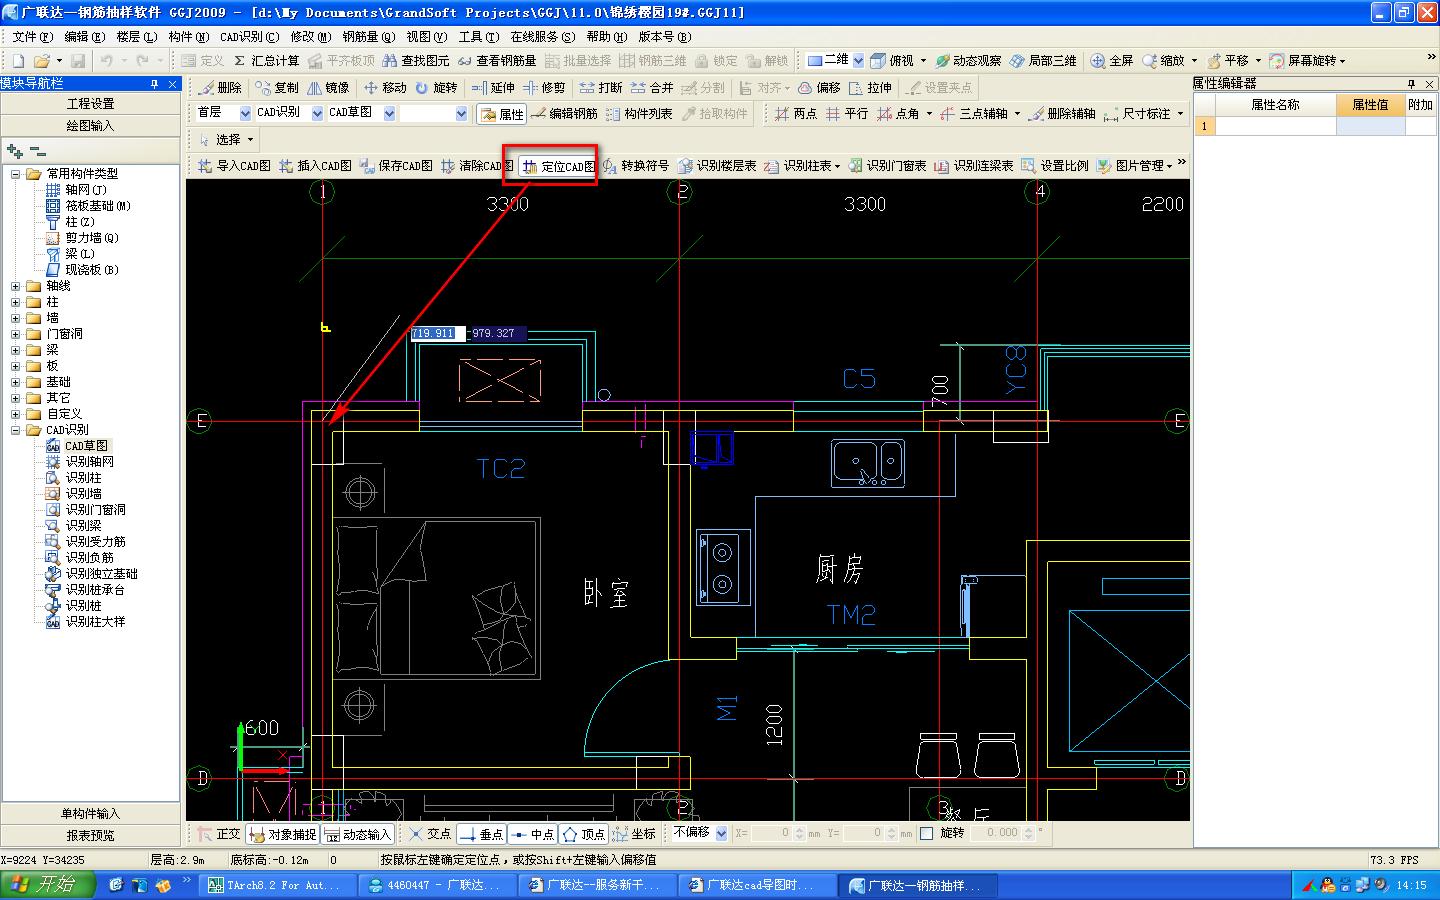Collapse the 常用构件类型 tree node
1440x900 pixels.
coord(15,174)
